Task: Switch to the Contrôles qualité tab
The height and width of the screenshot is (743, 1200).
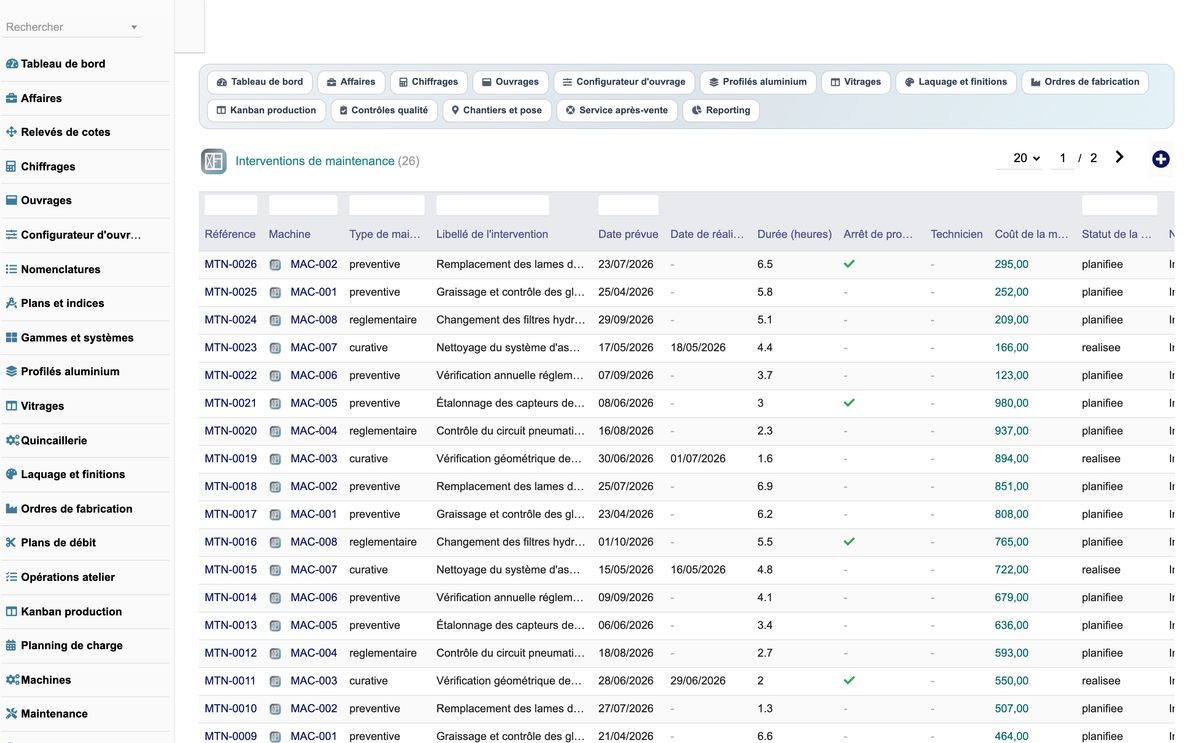Action: 383,110
